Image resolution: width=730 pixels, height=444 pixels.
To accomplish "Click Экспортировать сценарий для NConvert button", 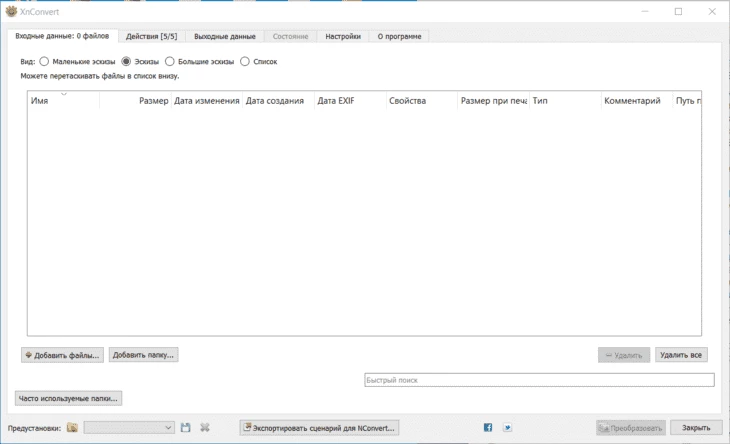I will [319, 428].
